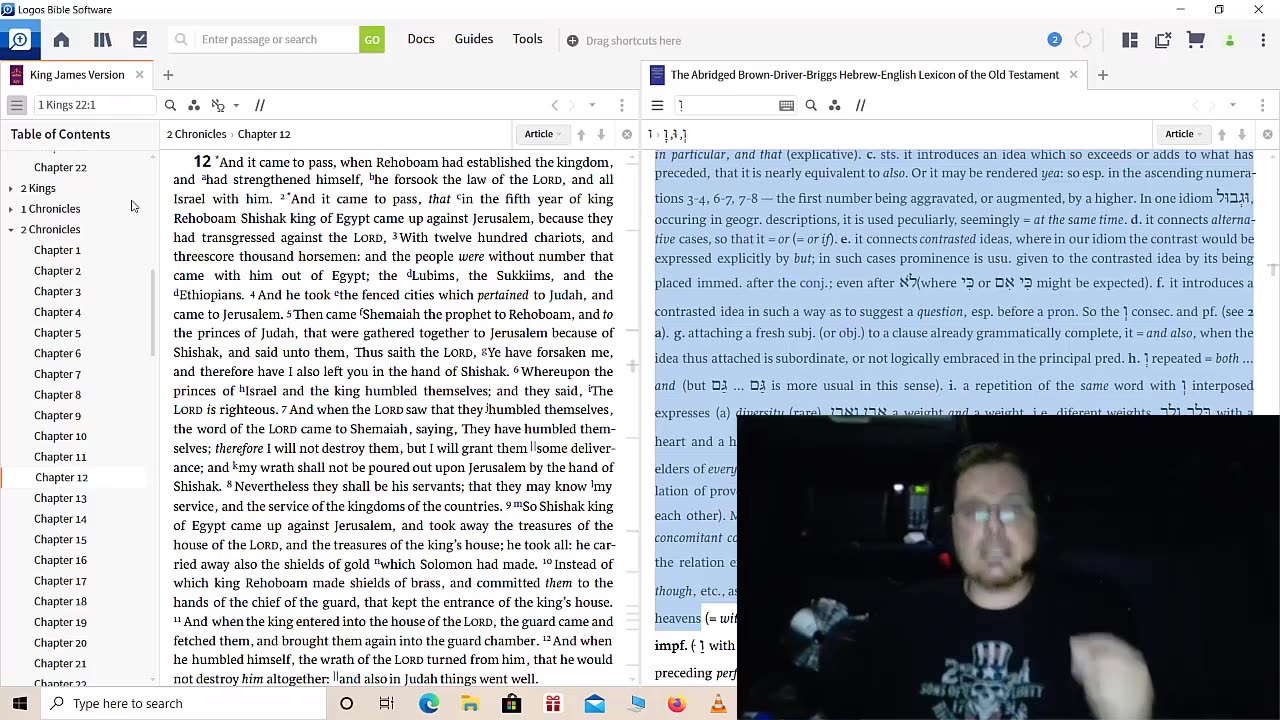Open inline search in the Lexicon panel
The height and width of the screenshot is (720, 1280).
click(x=811, y=105)
